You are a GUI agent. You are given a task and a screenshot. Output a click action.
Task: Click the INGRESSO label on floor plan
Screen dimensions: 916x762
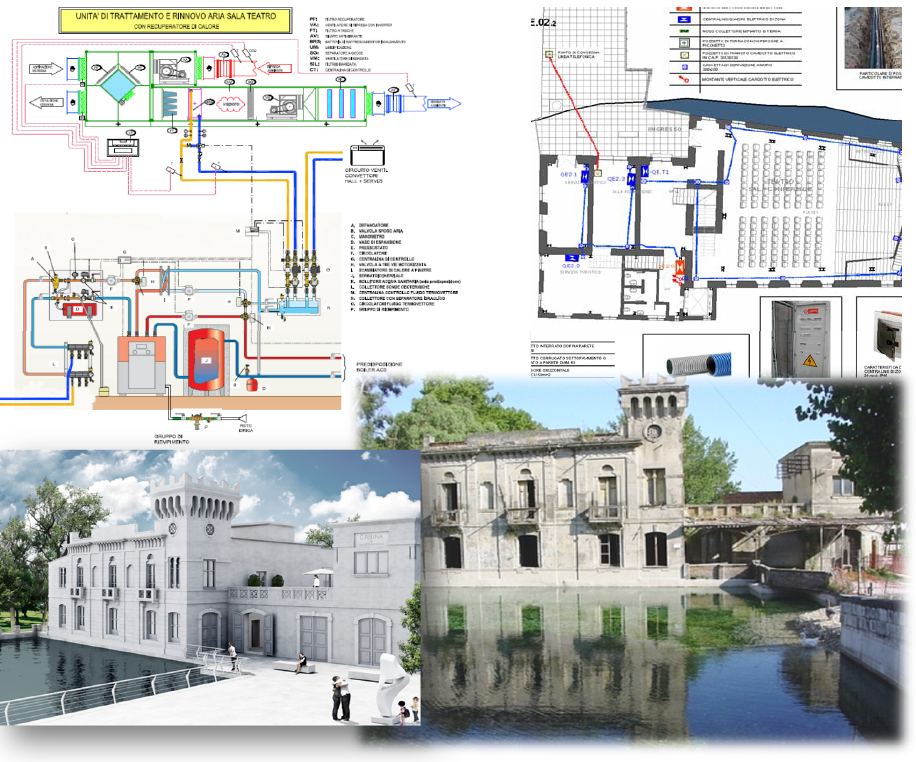point(666,129)
